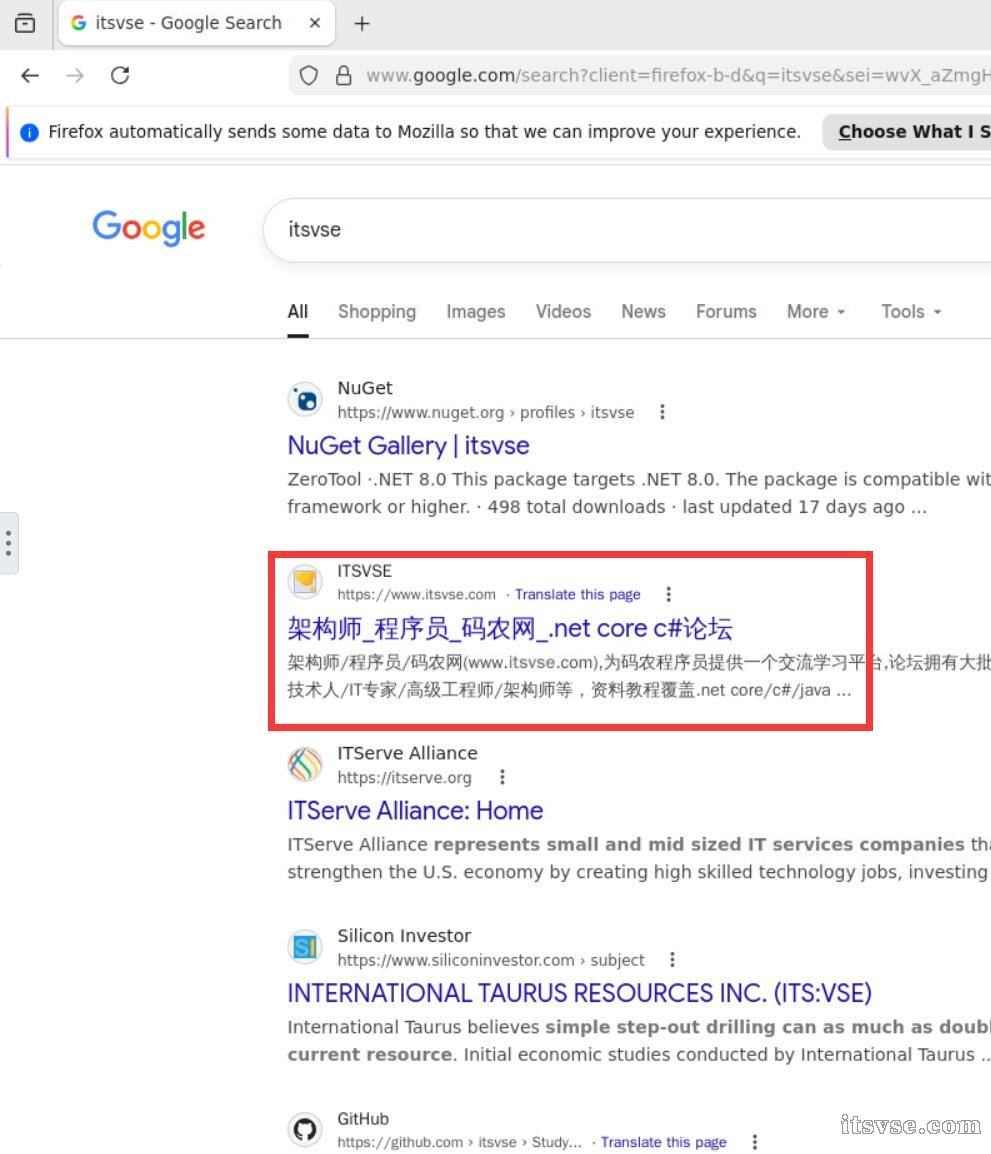
Task: Open the 架构师_程序员_码农网 result title
Action: (x=510, y=629)
